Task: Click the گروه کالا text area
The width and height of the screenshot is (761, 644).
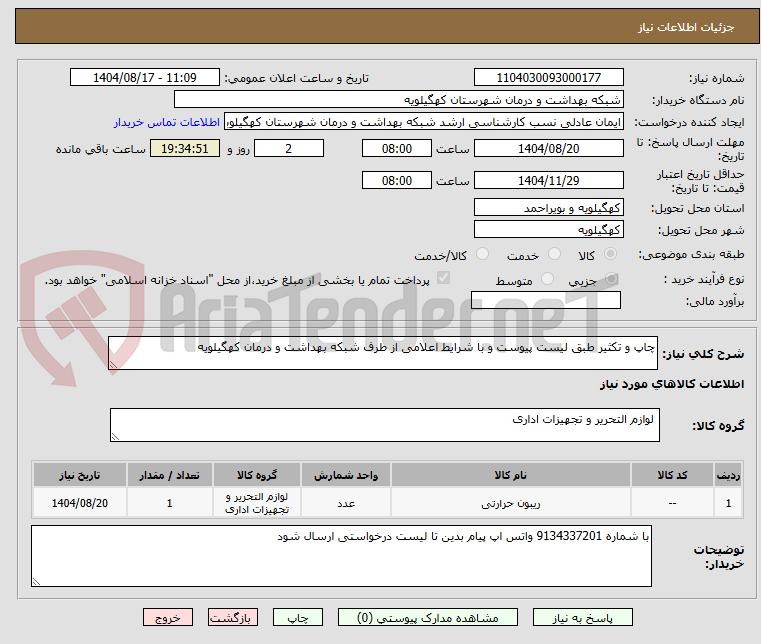Action: click(385, 425)
